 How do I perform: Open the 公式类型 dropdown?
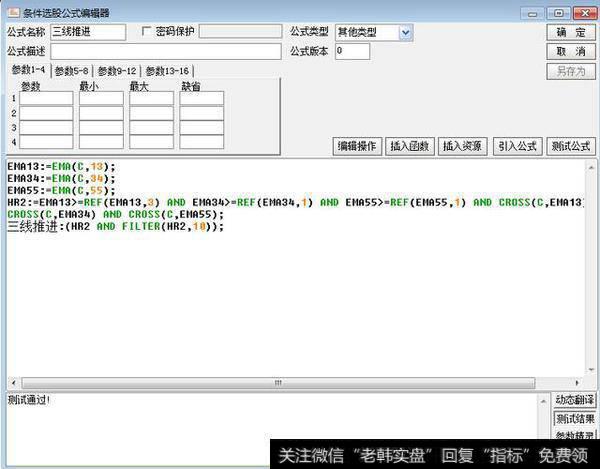click(x=405, y=33)
